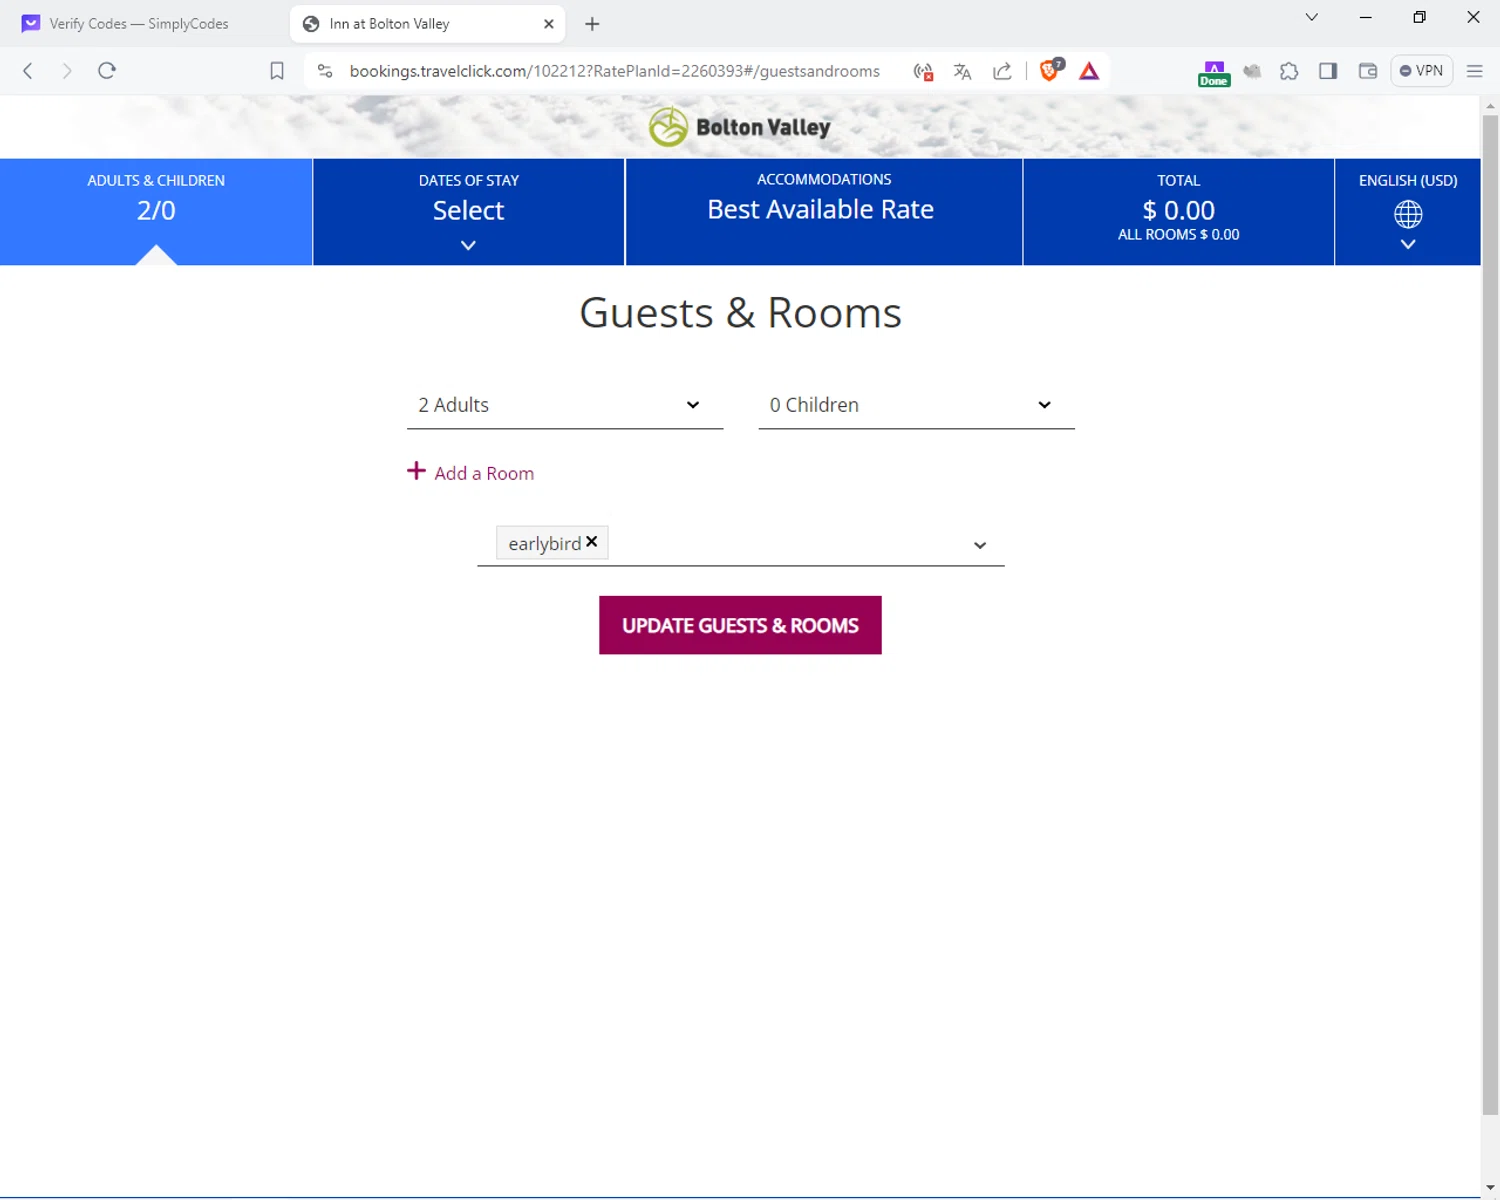Open the Adults & Children step
Viewport: 1500px width, 1200px height.
156,211
